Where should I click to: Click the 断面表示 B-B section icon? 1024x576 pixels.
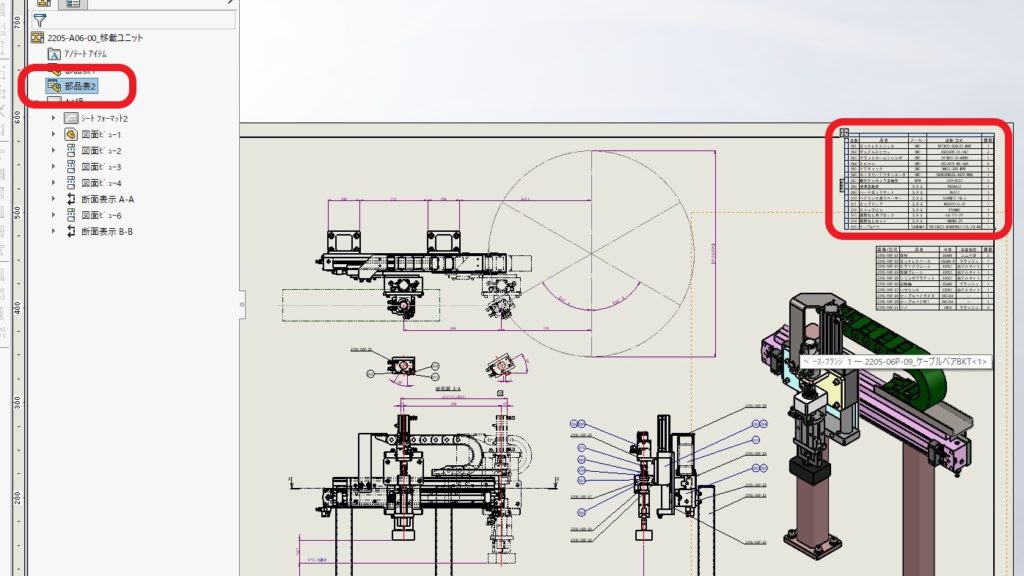71,231
